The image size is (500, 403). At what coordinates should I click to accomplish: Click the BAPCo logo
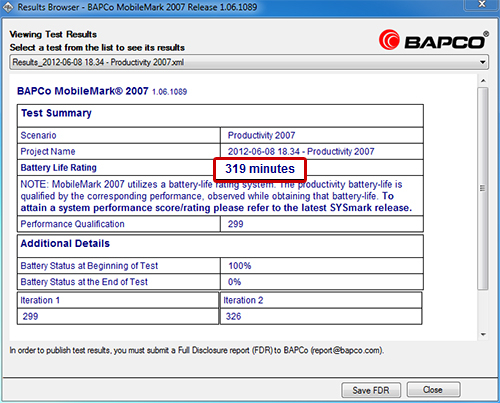tap(434, 40)
